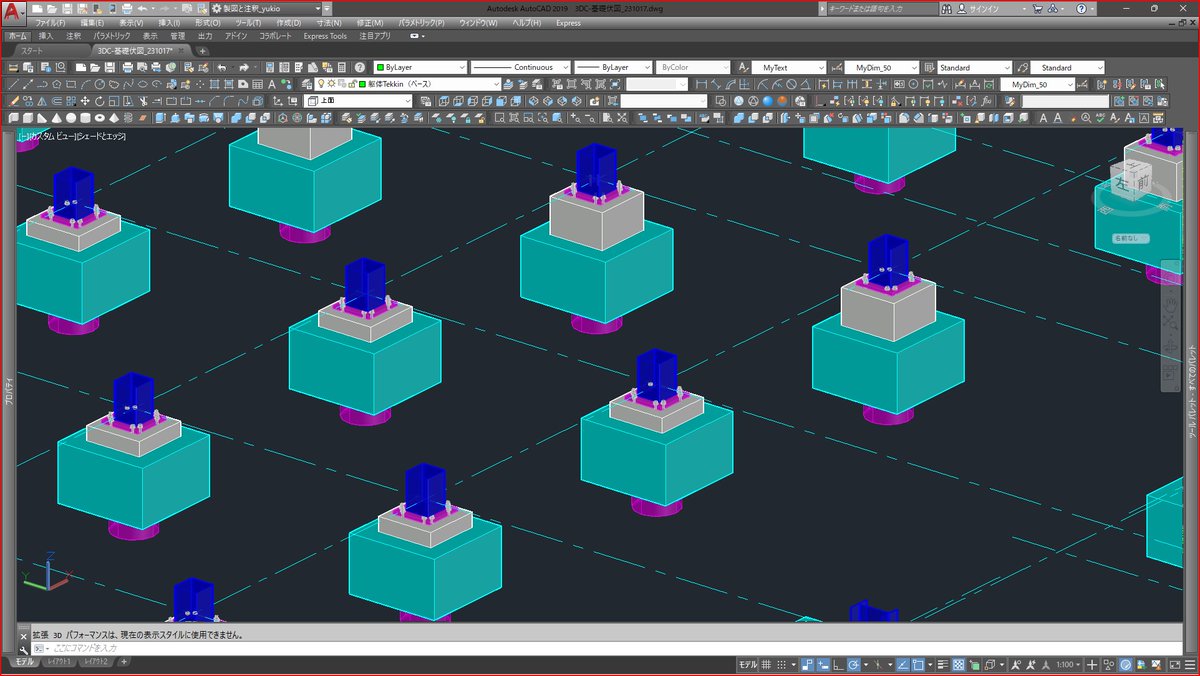This screenshot has width=1200, height=676.
Task: Open the Express menu
Action: coord(568,22)
